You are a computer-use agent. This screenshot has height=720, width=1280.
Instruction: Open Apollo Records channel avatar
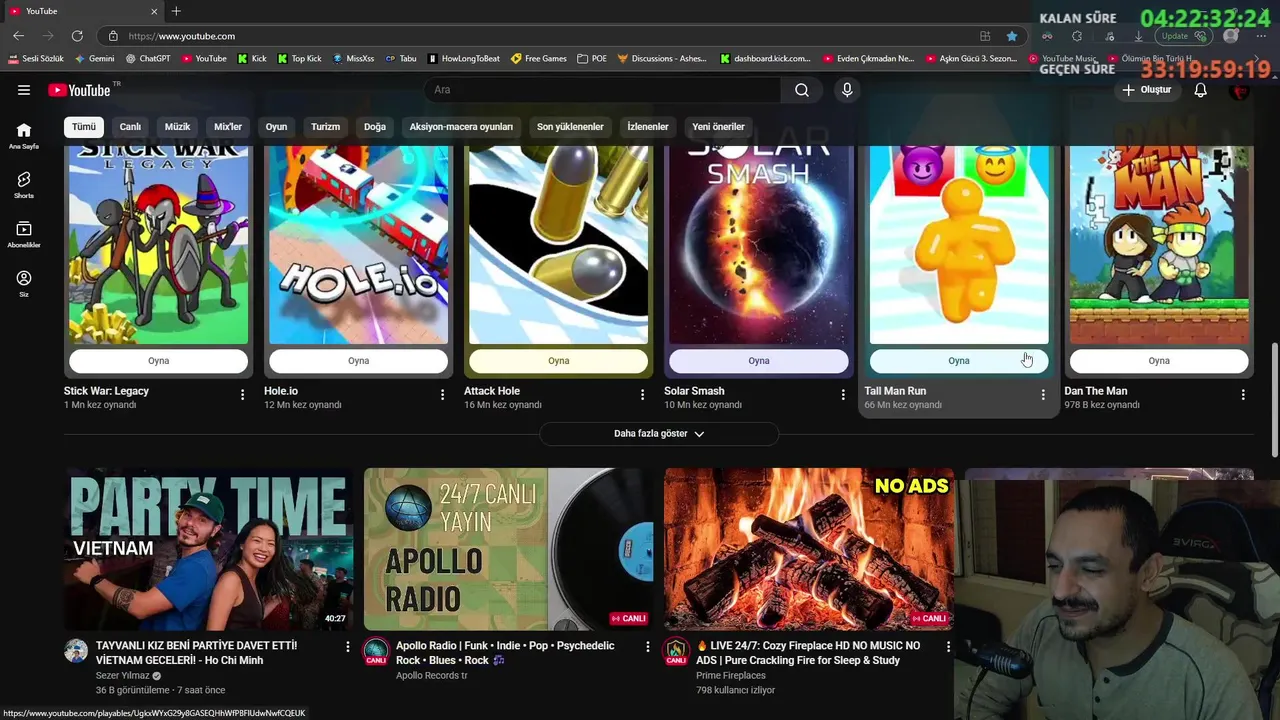[376, 651]
